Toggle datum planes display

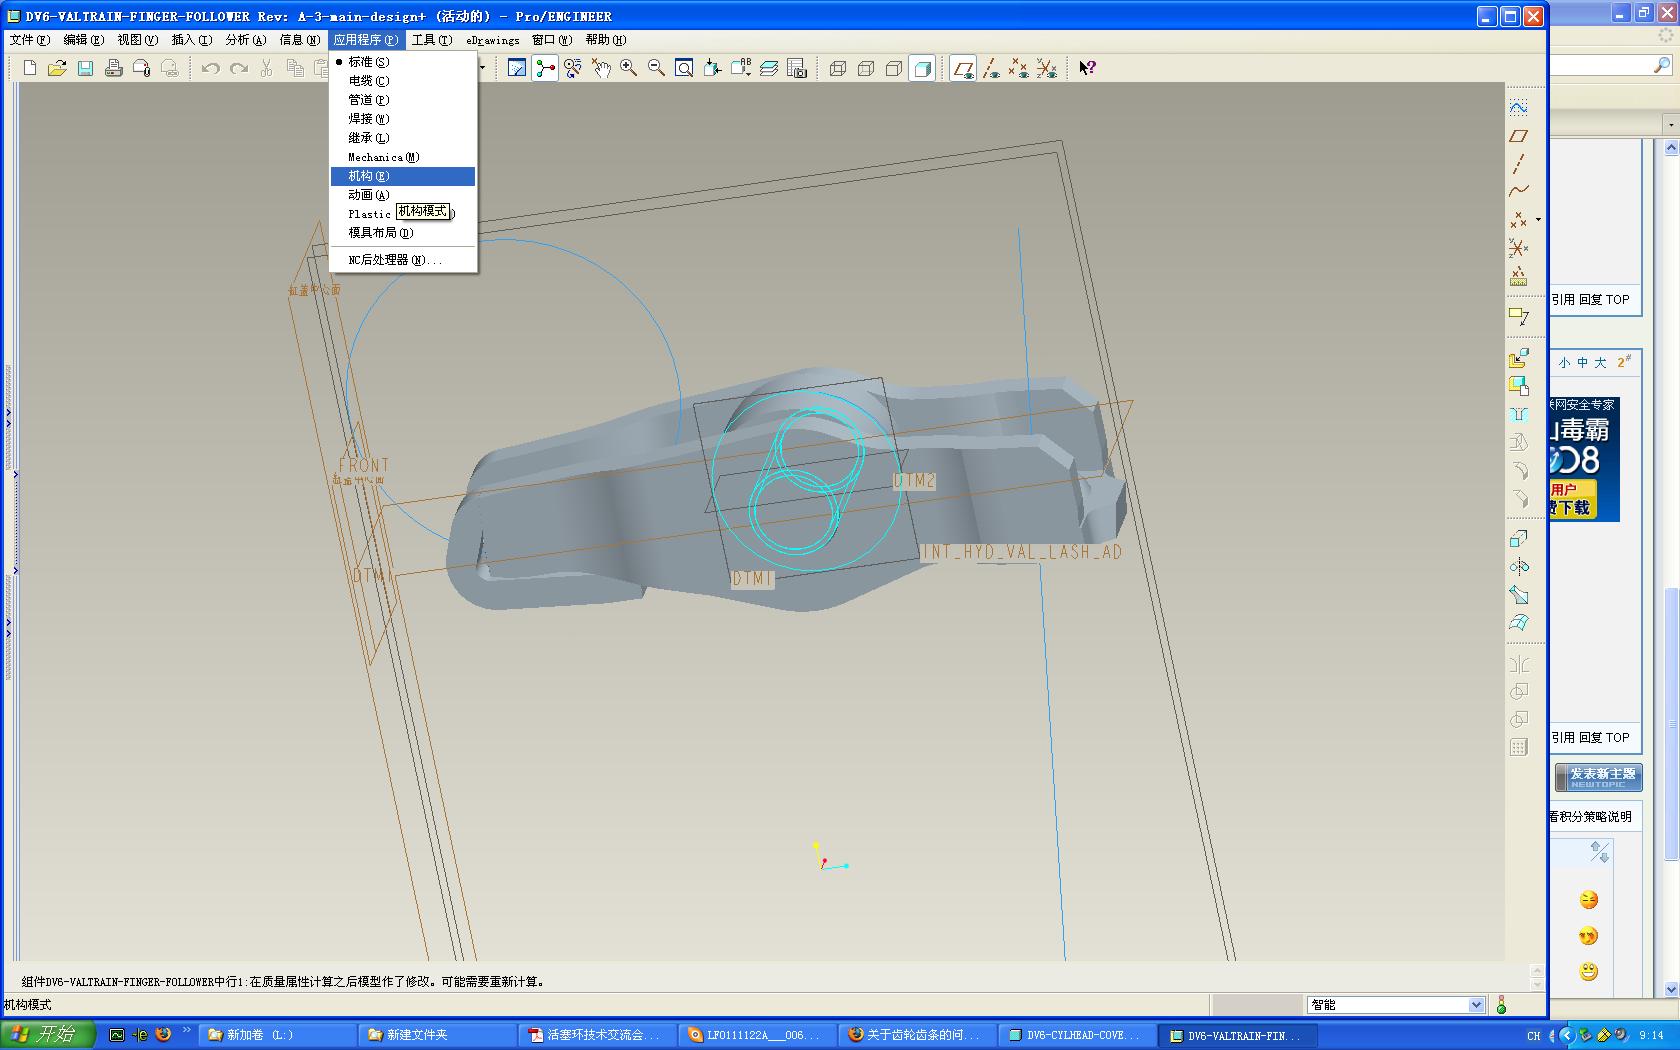(963, 68)
